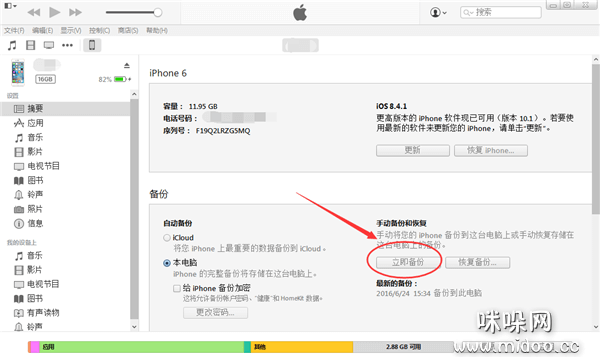
Task: Click the 2.88 GB 可用 storage segment
Action: coord(403,347)
